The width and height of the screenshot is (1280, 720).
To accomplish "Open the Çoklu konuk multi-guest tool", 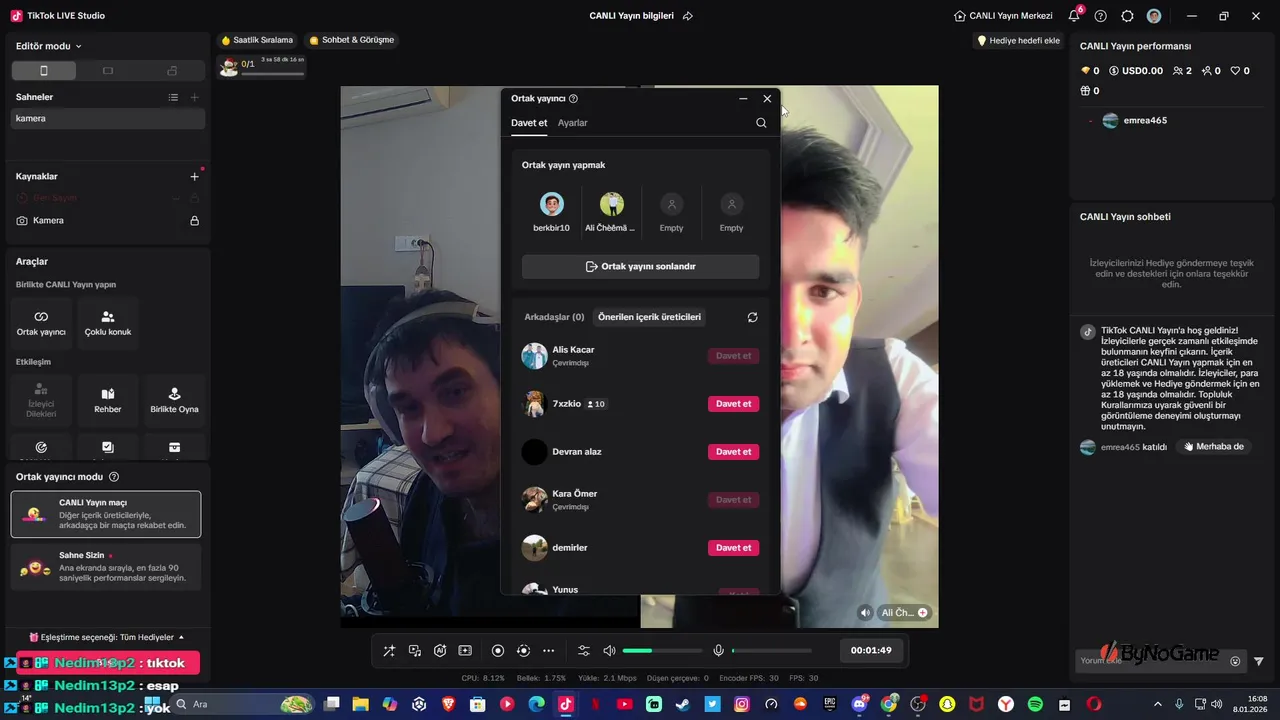I will click(x=108, y=322).
